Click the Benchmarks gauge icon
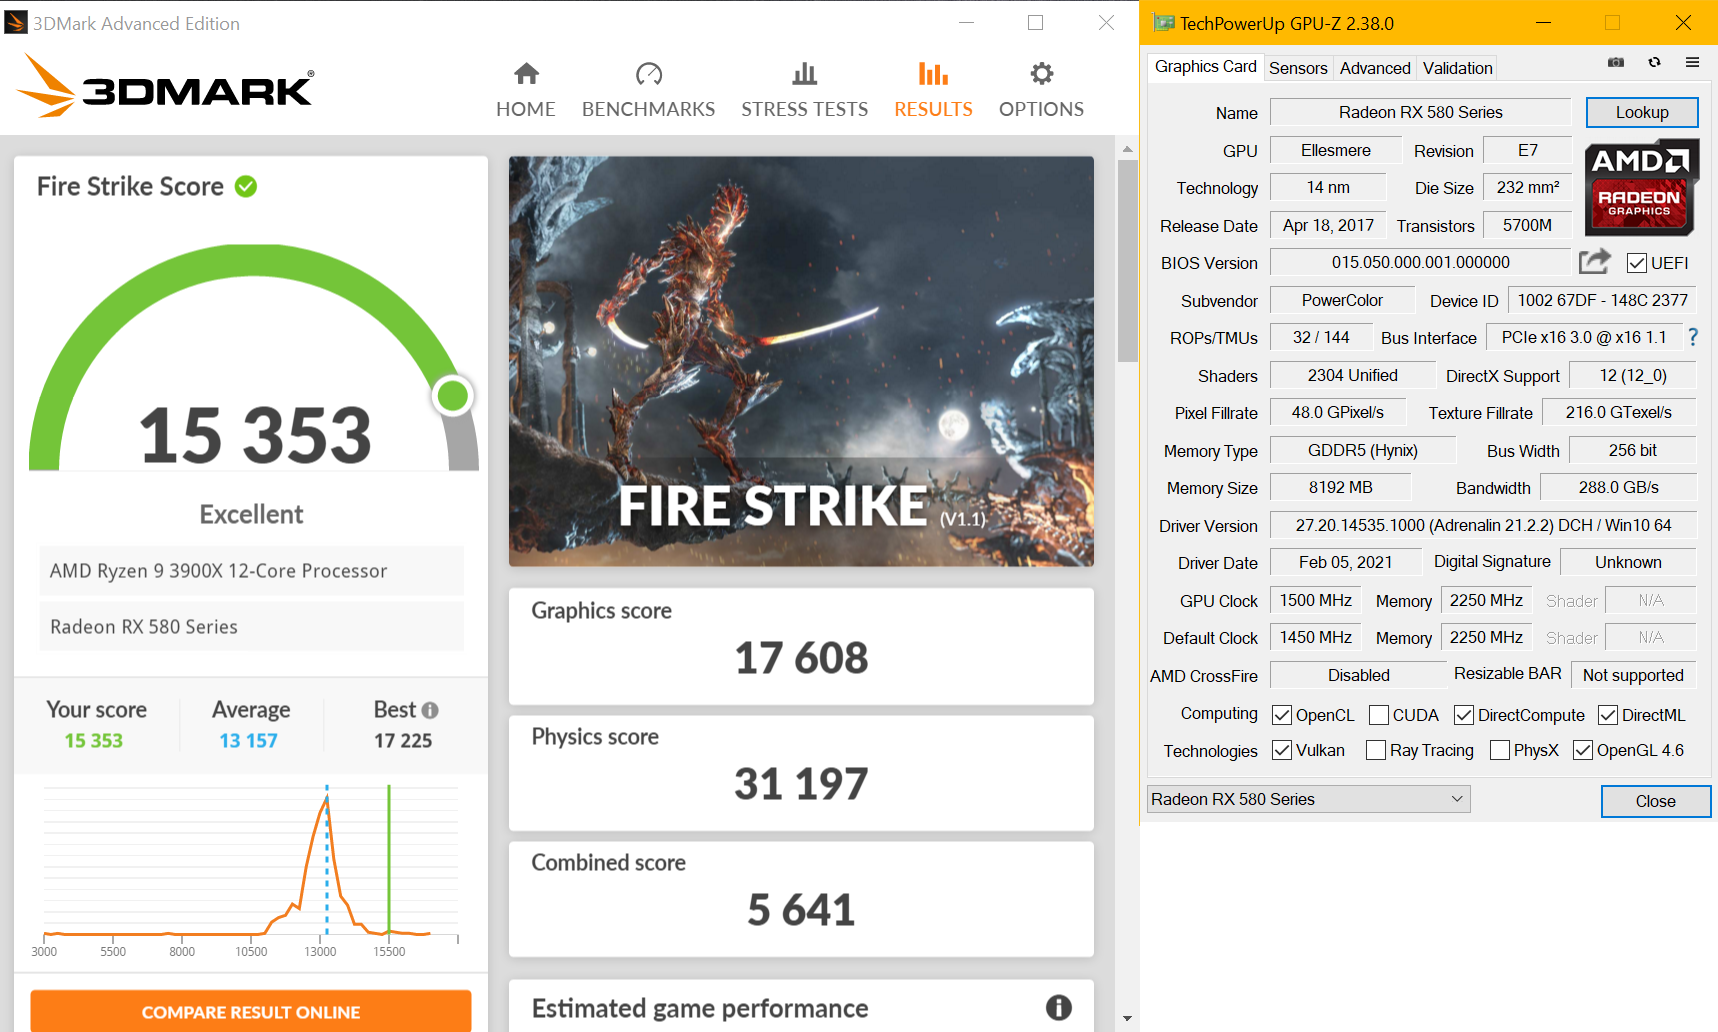 649,74
